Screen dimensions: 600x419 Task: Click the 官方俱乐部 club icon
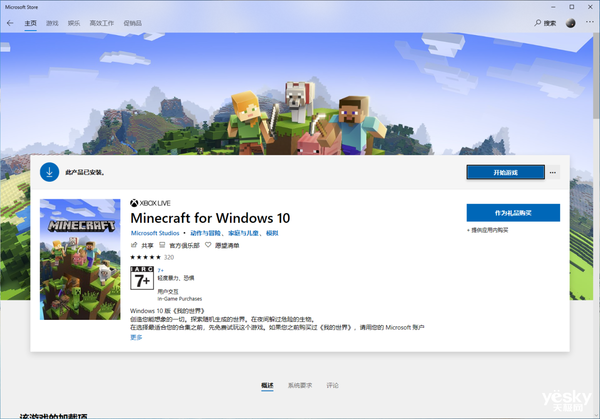[x=162, y=245]
